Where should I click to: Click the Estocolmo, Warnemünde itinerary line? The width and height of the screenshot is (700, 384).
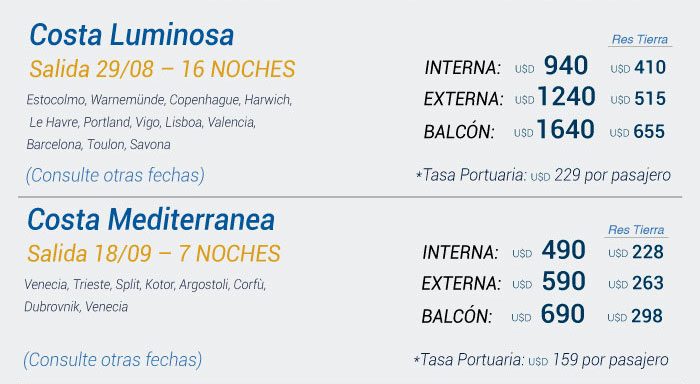tap(159, 100)
